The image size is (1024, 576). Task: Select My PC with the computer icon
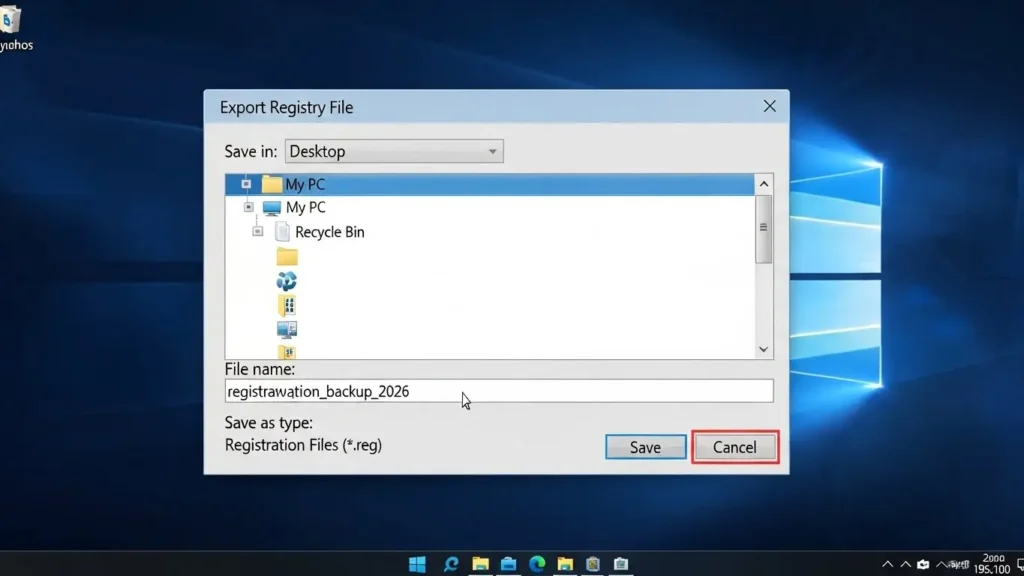(x=305, y=208)
